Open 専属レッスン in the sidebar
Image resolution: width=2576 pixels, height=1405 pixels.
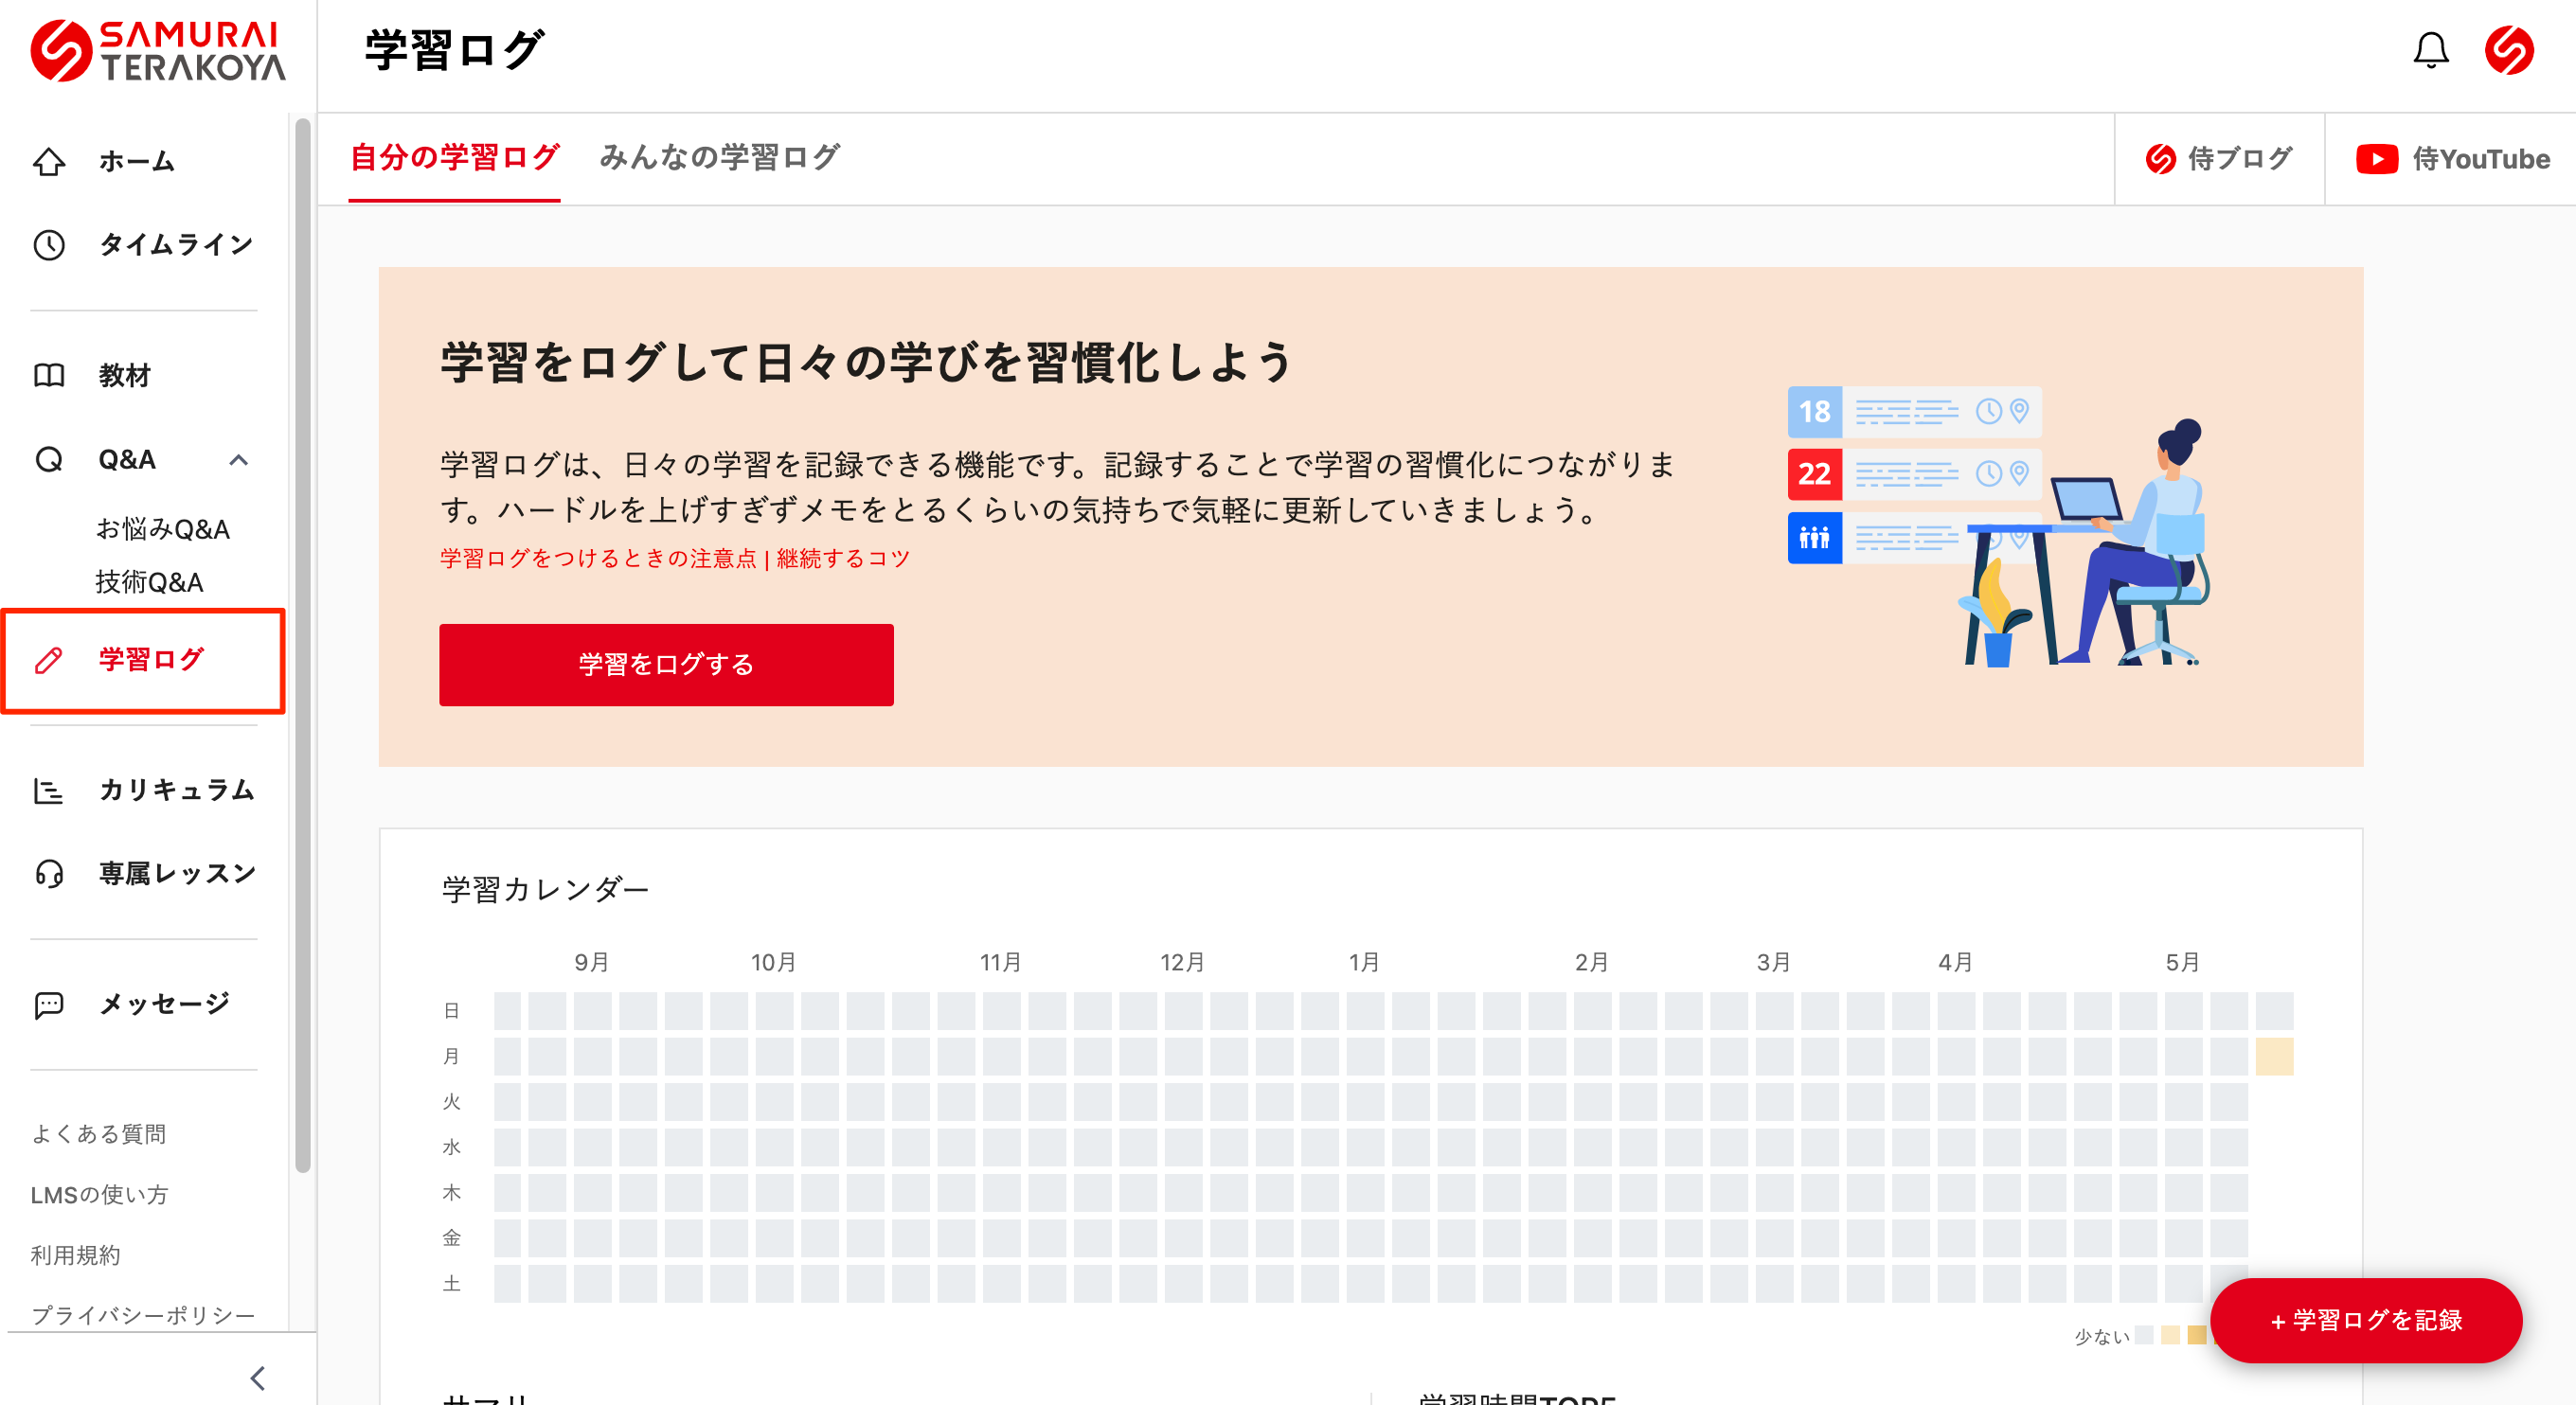pyautogui.click(x=47, y=873)
